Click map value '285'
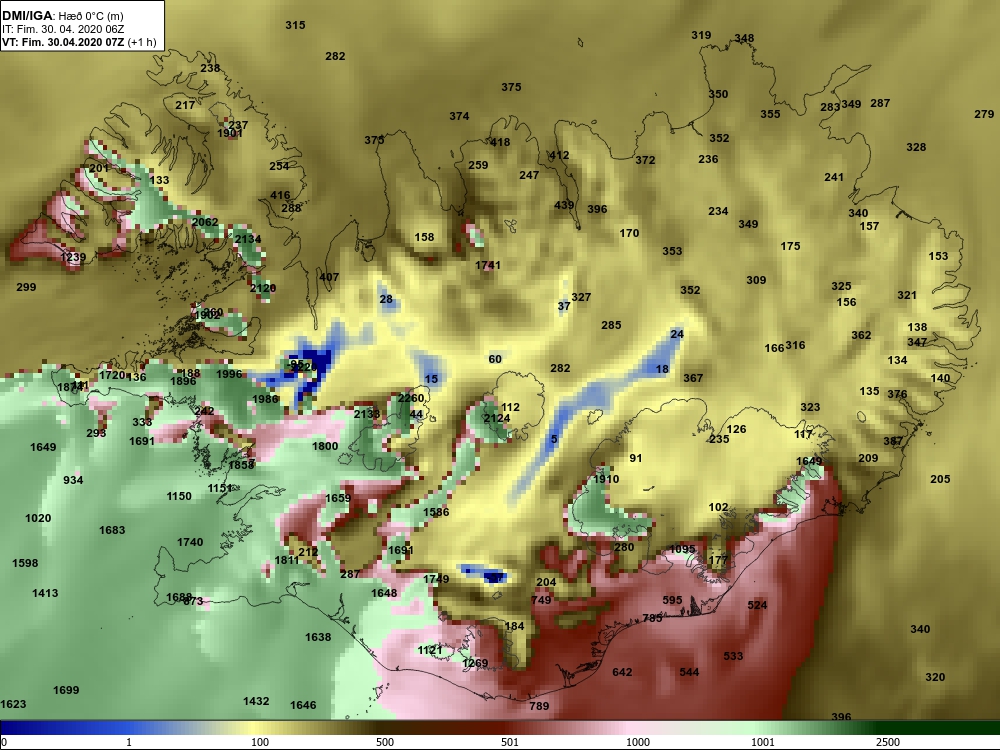This screenshot has height=750, width=1000. 611,325
